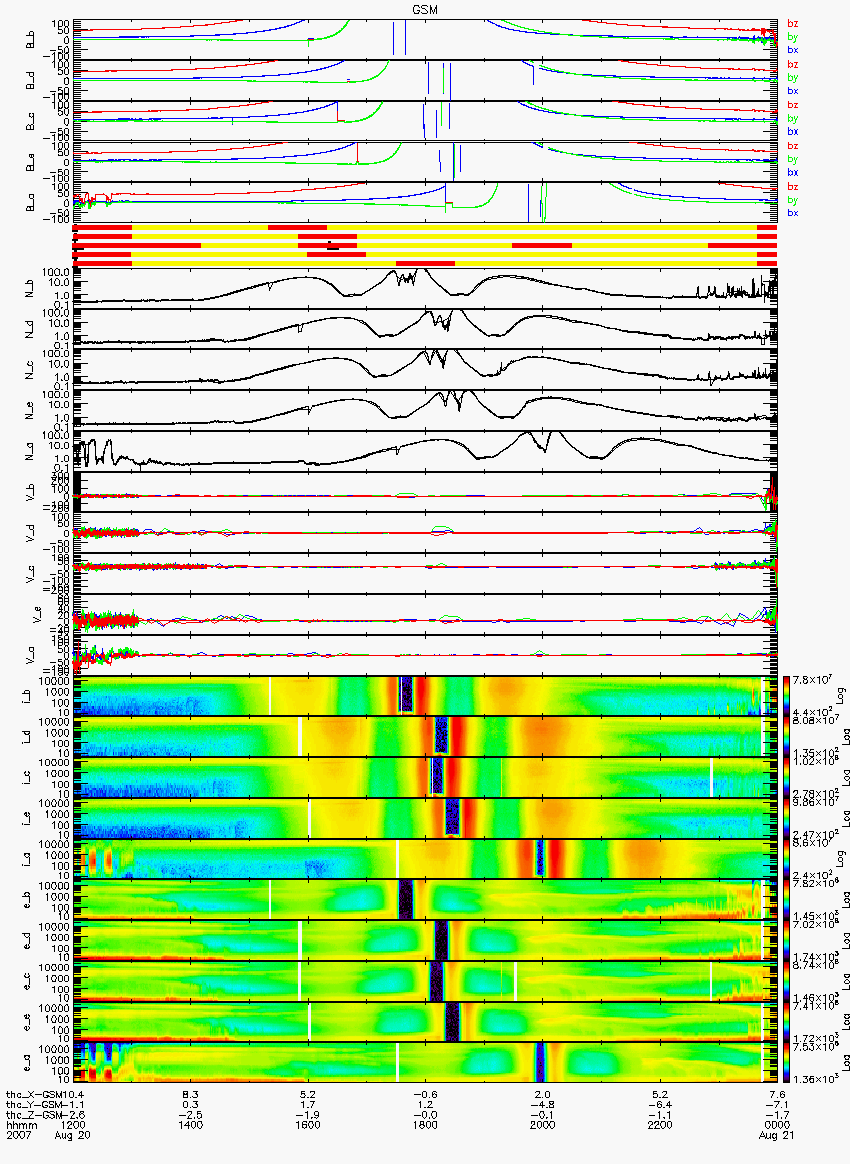Click the N_d density panel label
The image size is (850, 1164).
click(30, 329)
